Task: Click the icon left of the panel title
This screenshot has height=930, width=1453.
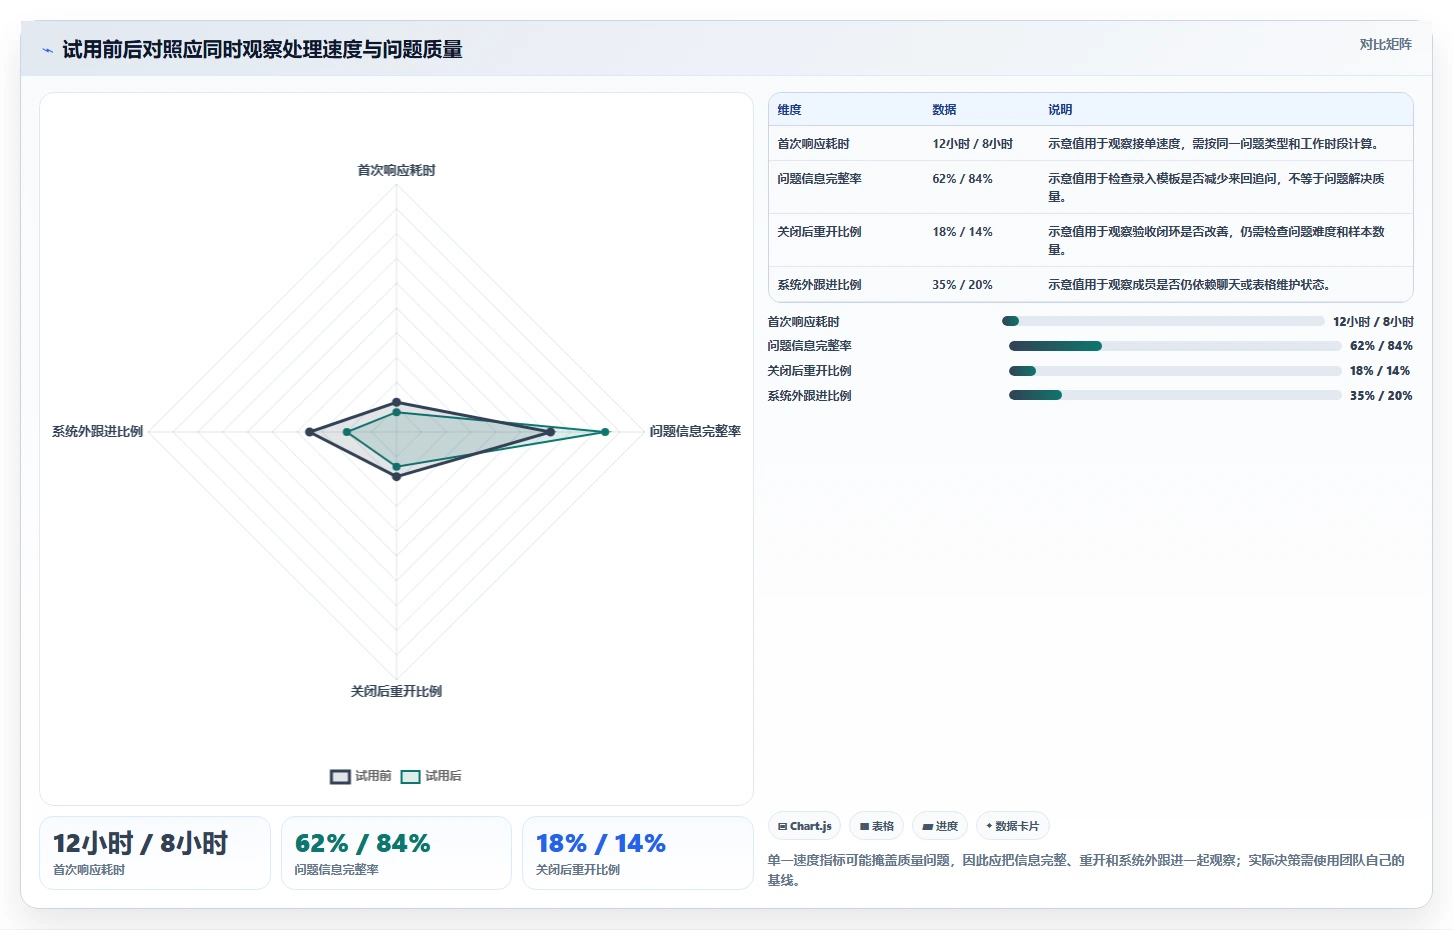Action: point(47,50)
